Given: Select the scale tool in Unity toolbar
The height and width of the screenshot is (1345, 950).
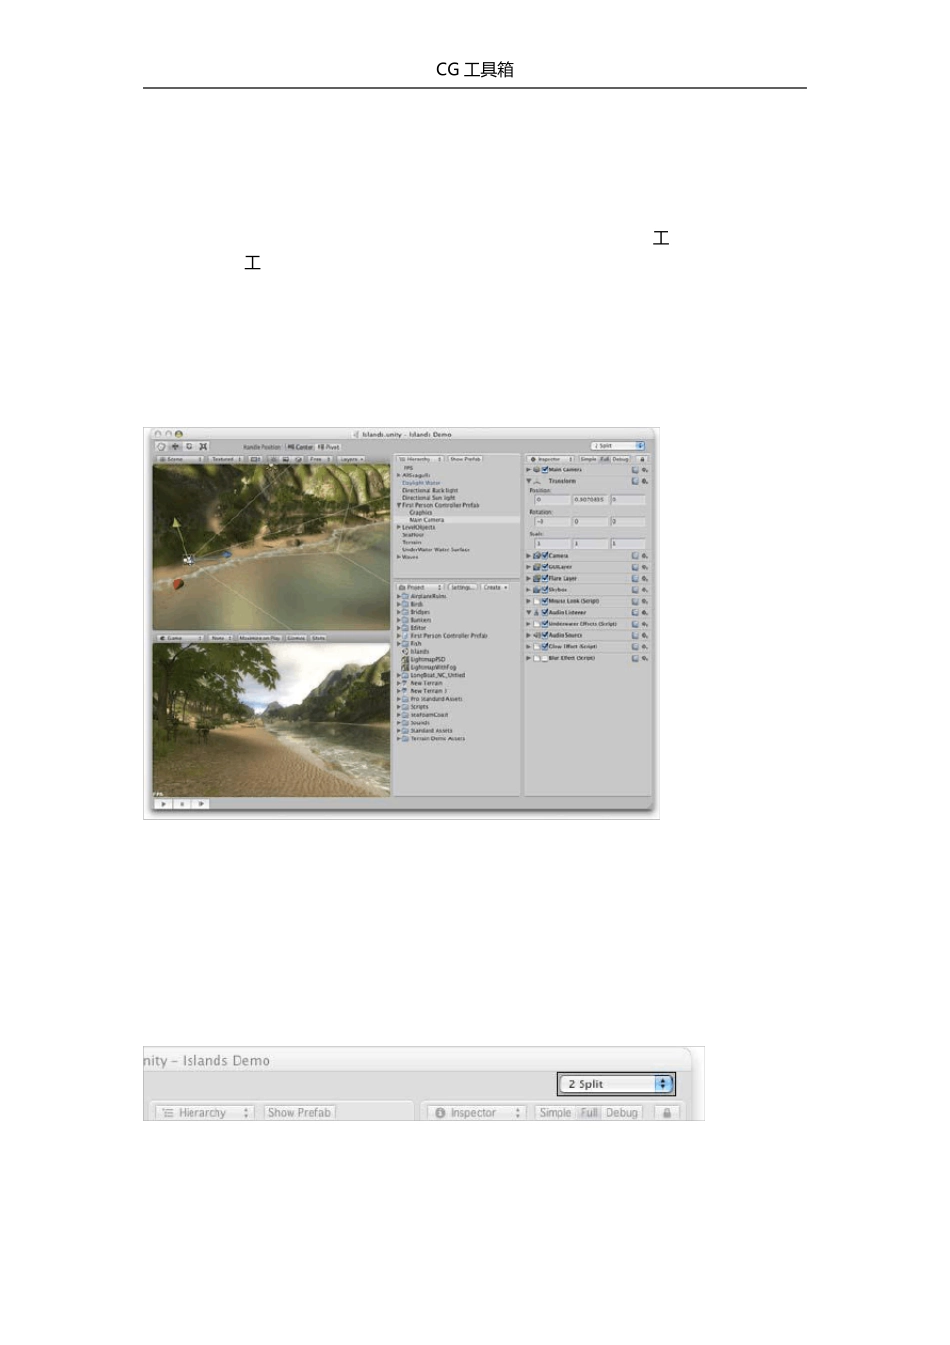Looking at the screenshot, I should pyautogui.click(x=203, y=447).
